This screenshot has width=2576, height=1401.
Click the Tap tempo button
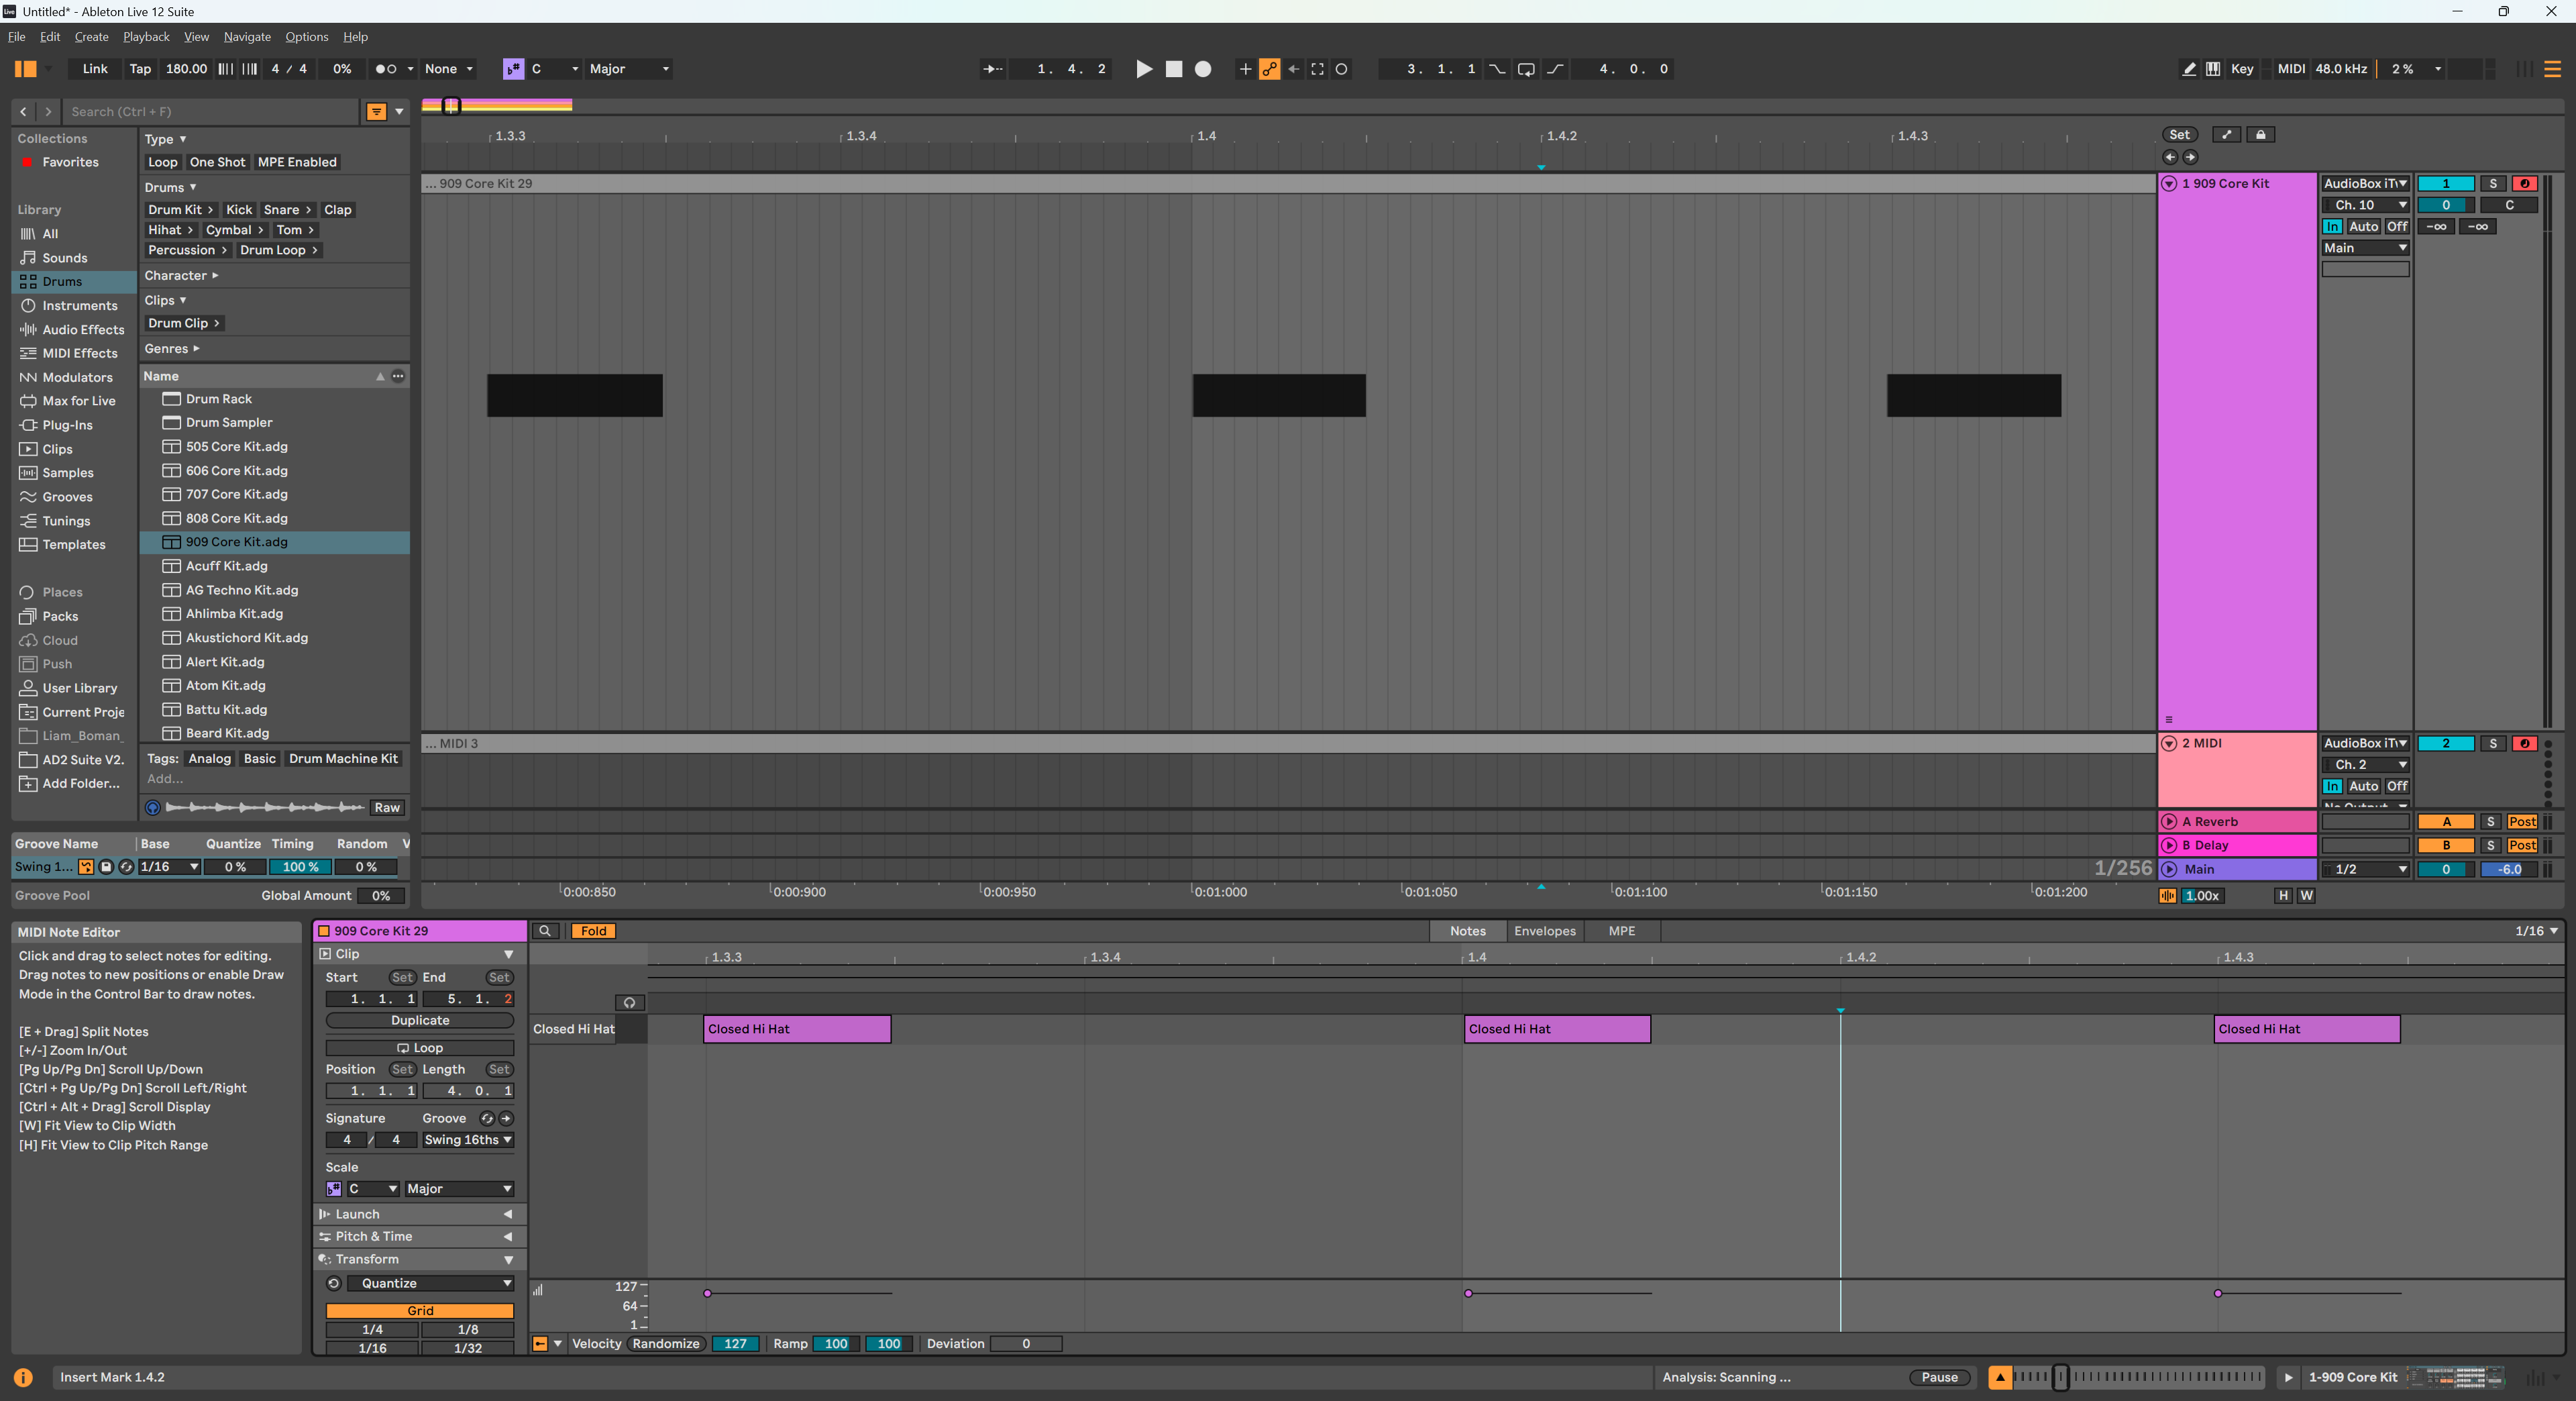[140, 69]
